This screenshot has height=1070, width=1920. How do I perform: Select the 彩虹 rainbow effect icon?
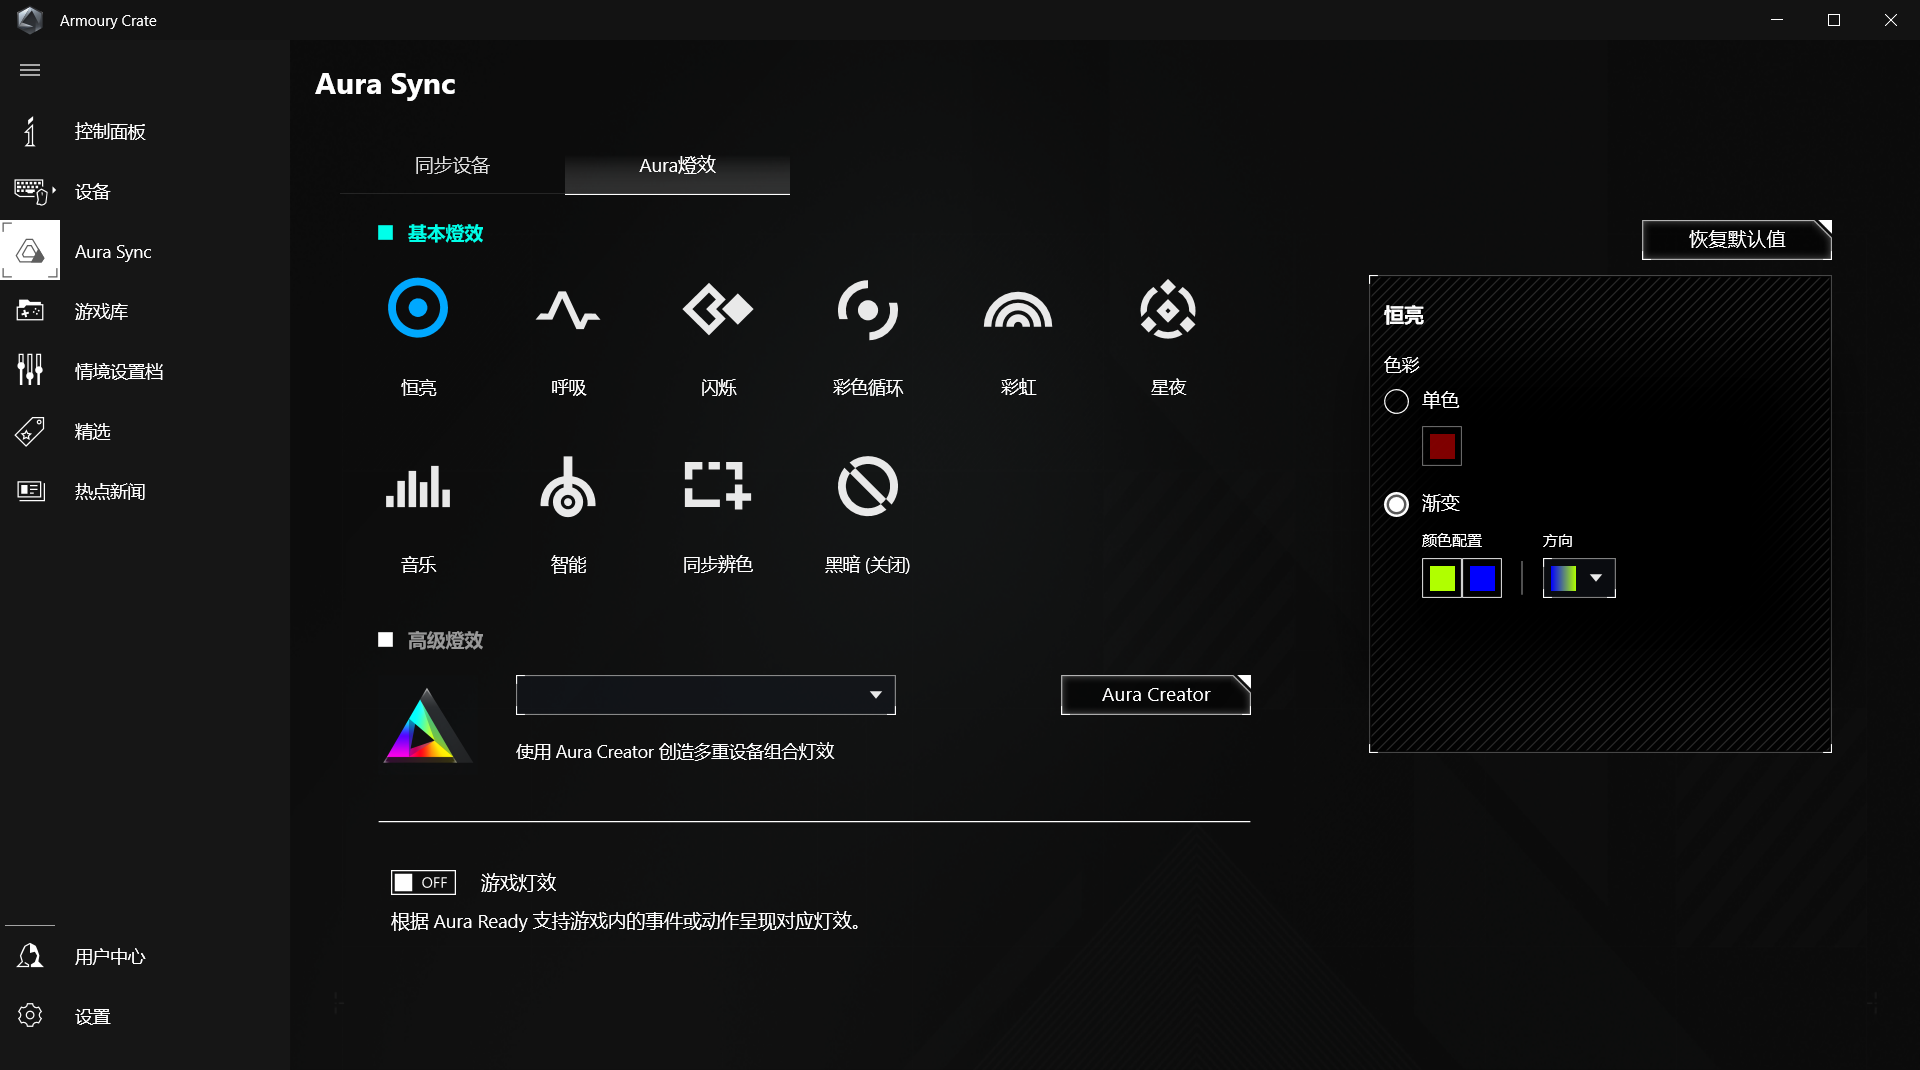(x=1018, y=310)
